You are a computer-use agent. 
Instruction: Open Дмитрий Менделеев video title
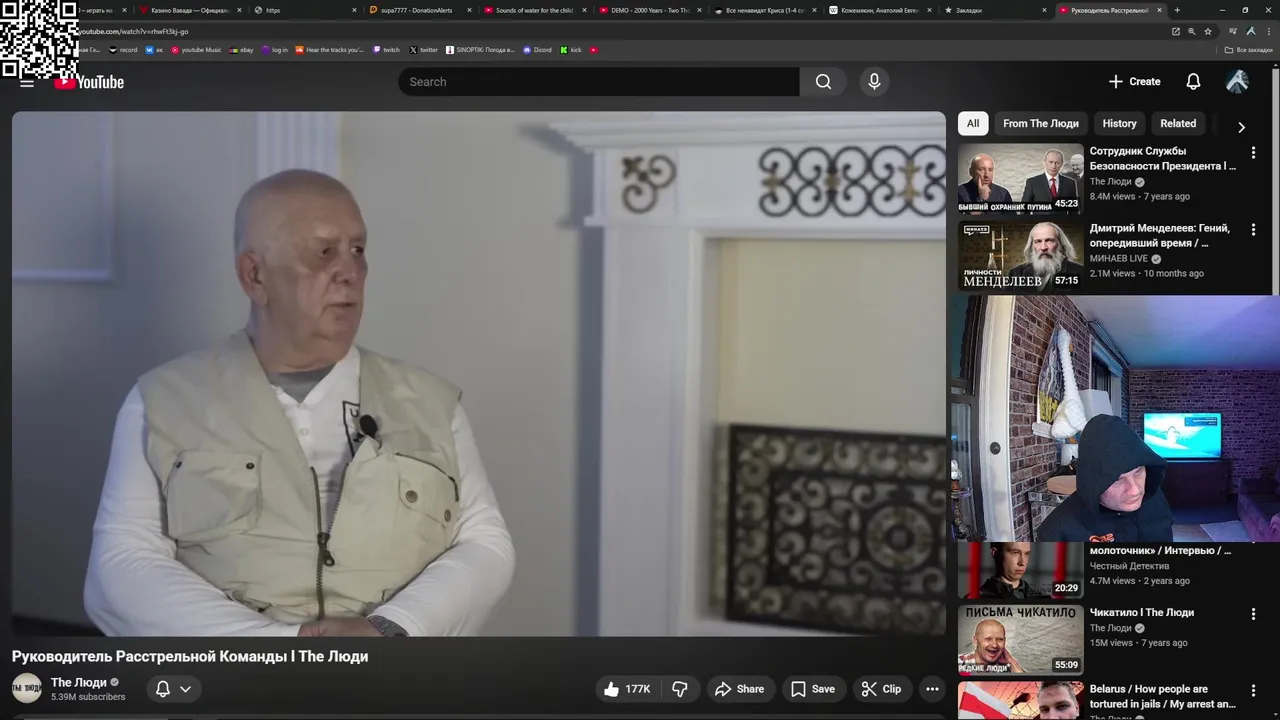[x=1160, y=235]
